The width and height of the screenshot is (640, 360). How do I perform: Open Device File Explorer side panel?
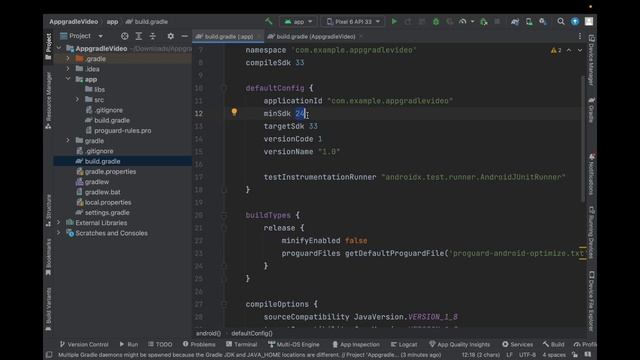591,301
